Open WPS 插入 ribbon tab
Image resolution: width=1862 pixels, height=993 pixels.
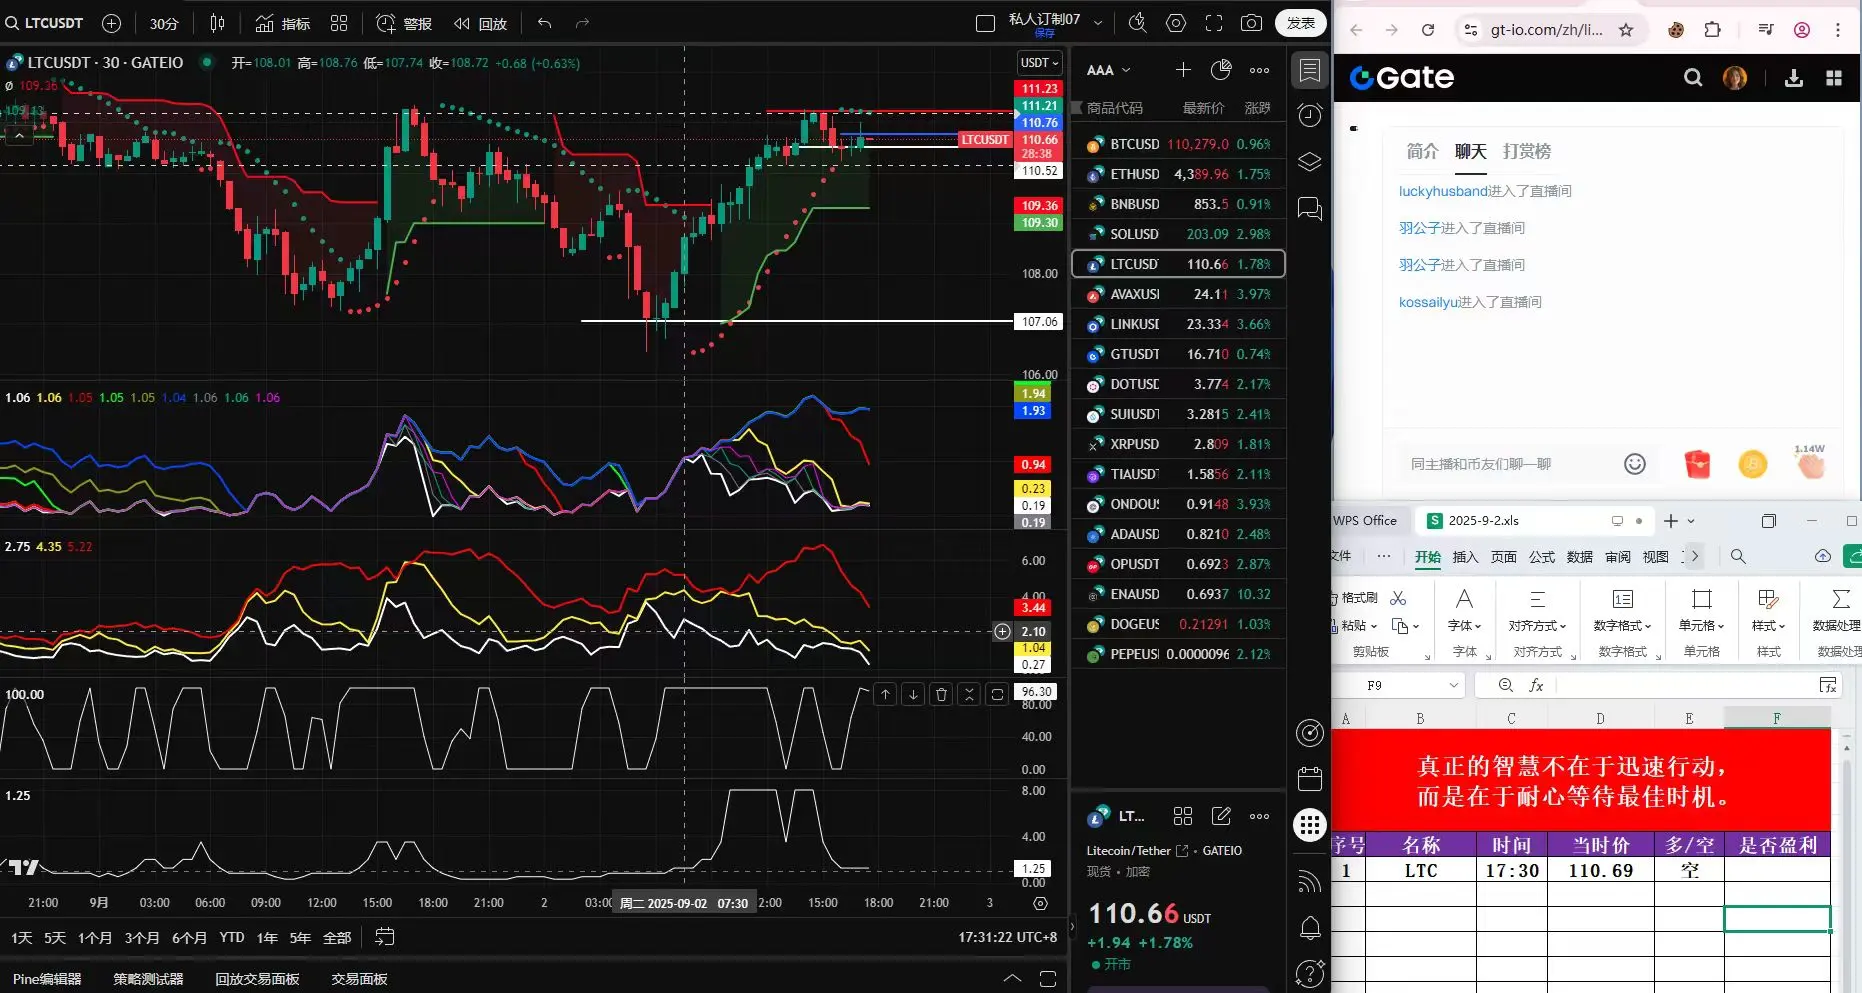tap(1465, 557)
